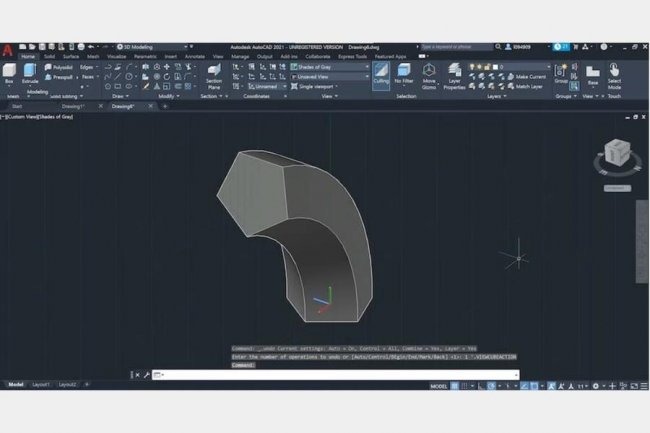Activate the Section Plane tool
The height and width of the screenshot is (433, 650).
point(214,76)
